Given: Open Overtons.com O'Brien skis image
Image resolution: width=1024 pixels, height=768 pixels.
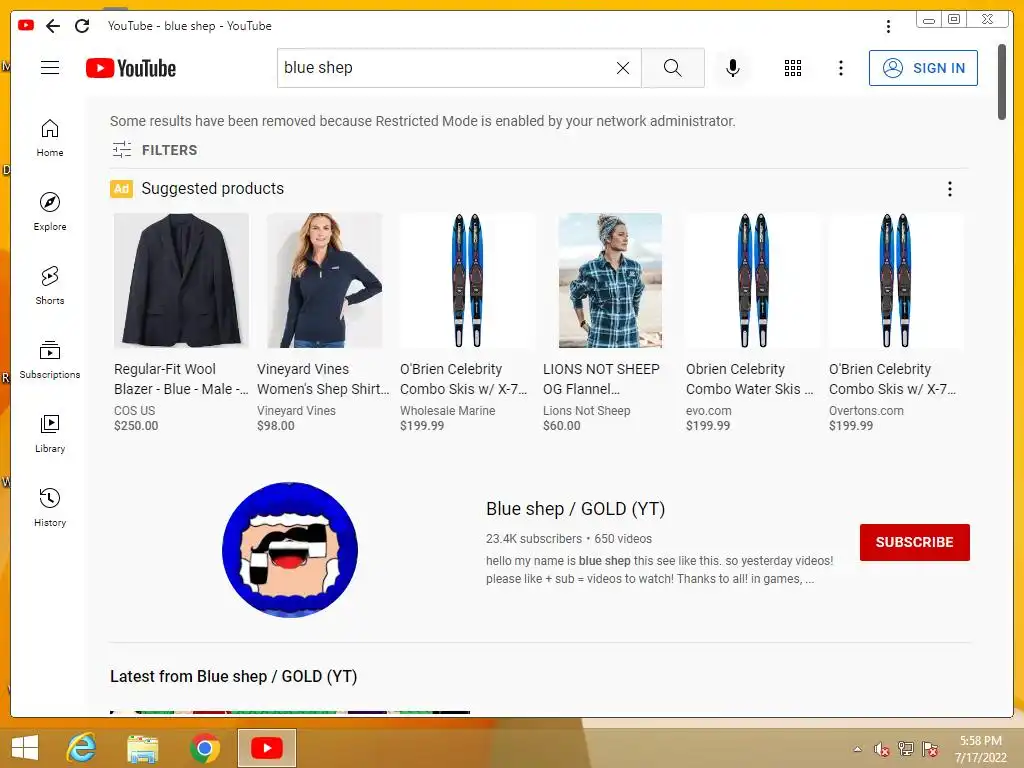Looking at the screenshot, I should click(x=896, y=280).
